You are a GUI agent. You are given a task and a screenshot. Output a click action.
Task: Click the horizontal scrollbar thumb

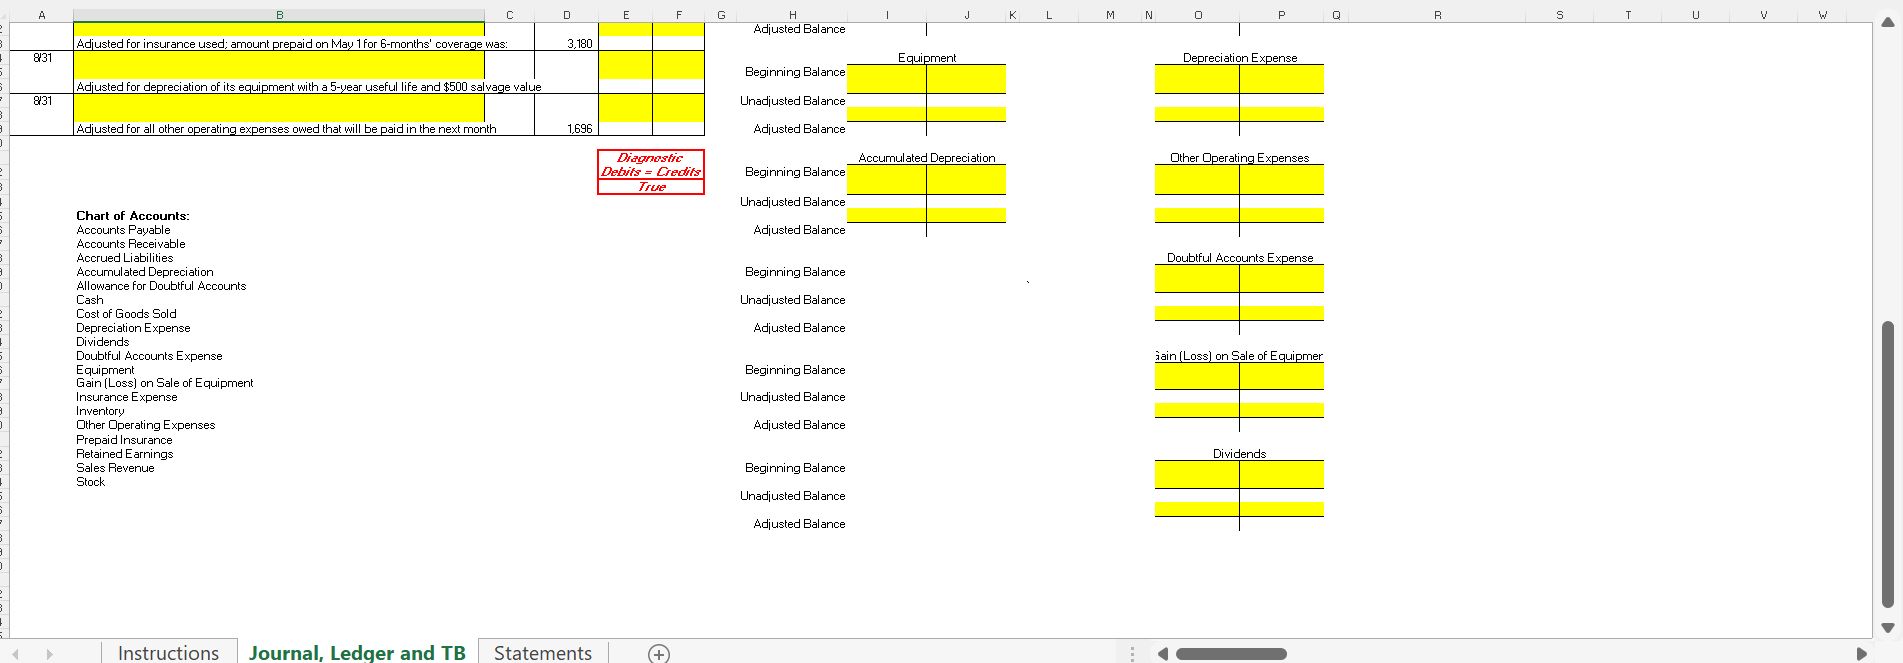click(x=1231, y=654)
